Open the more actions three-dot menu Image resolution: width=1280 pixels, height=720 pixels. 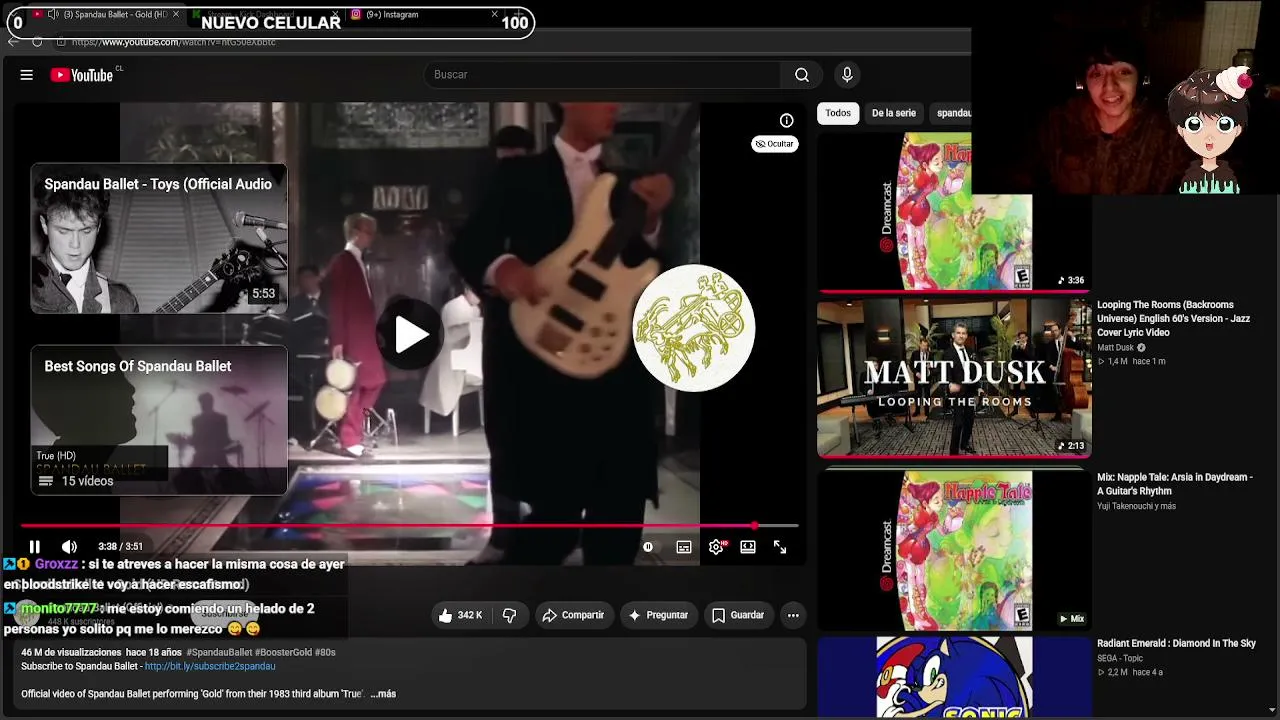(x=793, y=616)
